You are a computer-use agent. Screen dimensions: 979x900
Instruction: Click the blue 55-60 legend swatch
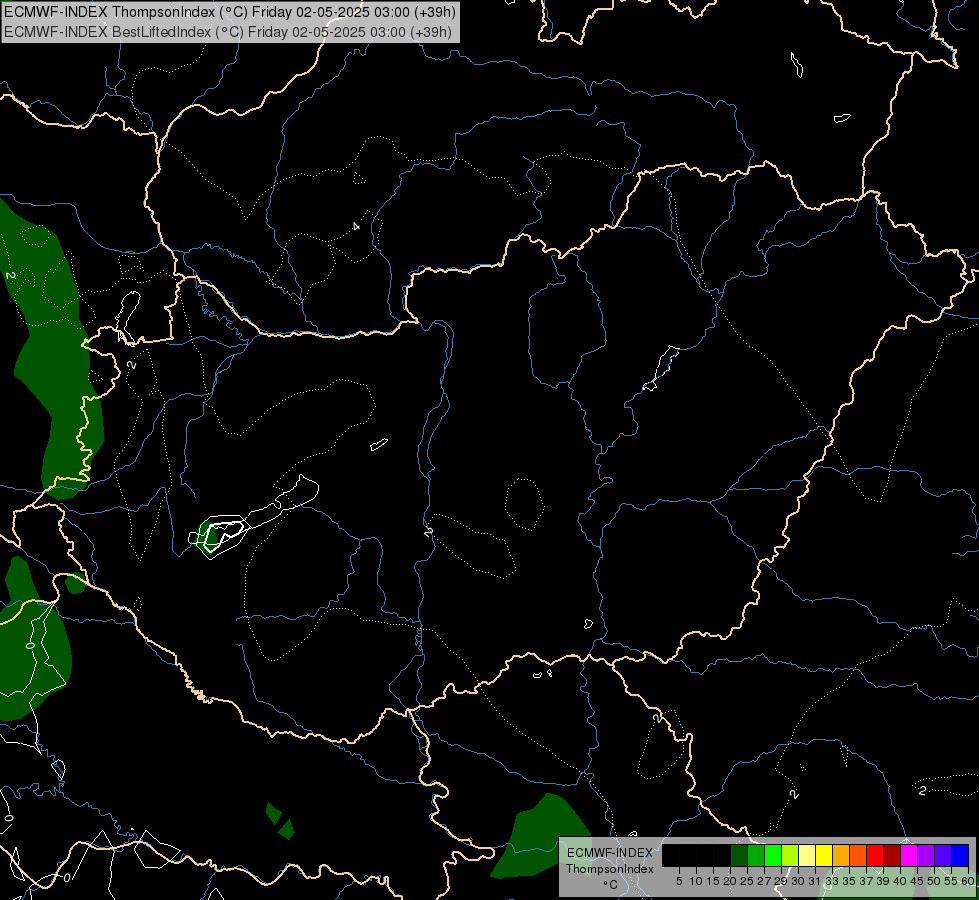pyautogui.click(x=960, y=856)
